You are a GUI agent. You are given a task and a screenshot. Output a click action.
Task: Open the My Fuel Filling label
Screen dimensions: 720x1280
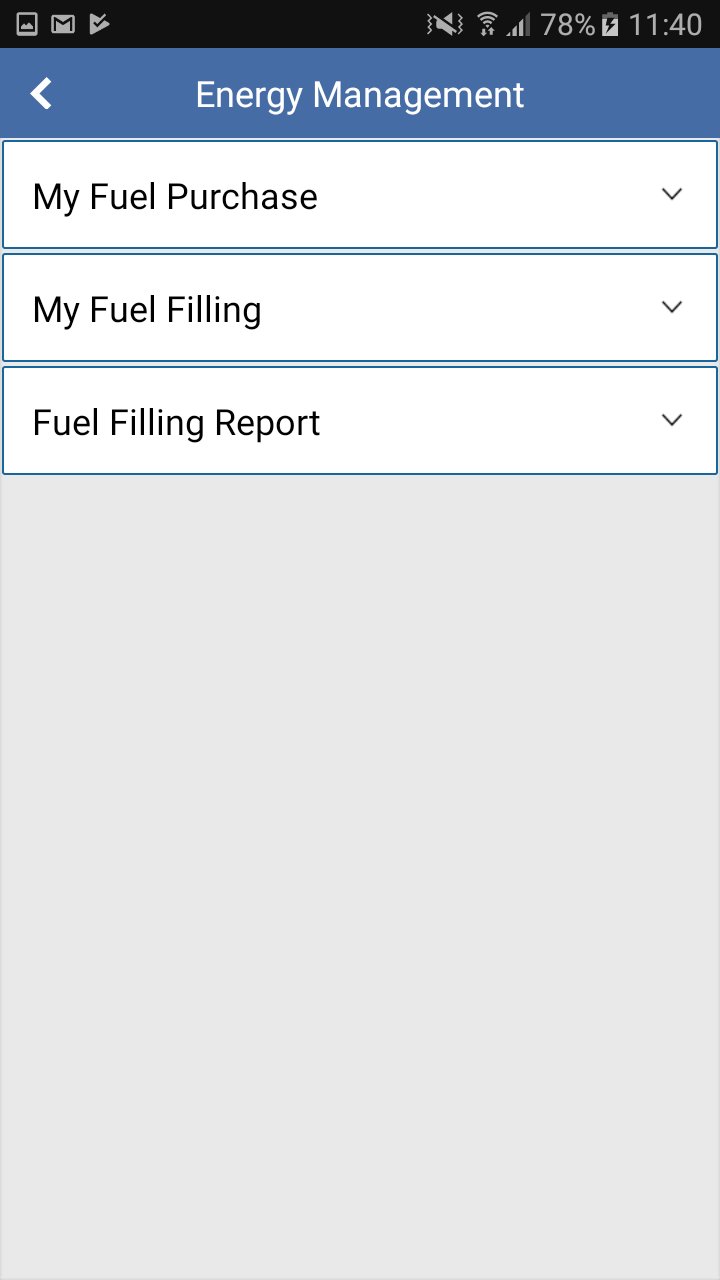point(147,310)
